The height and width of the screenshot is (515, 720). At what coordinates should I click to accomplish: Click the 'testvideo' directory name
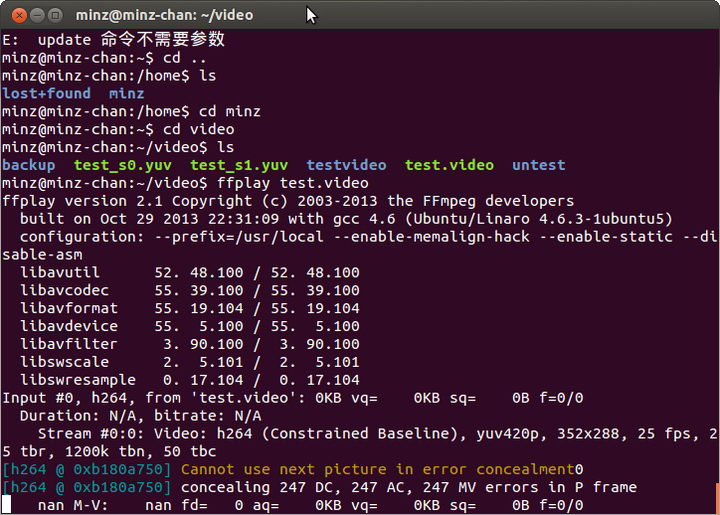tap(347, 165)
